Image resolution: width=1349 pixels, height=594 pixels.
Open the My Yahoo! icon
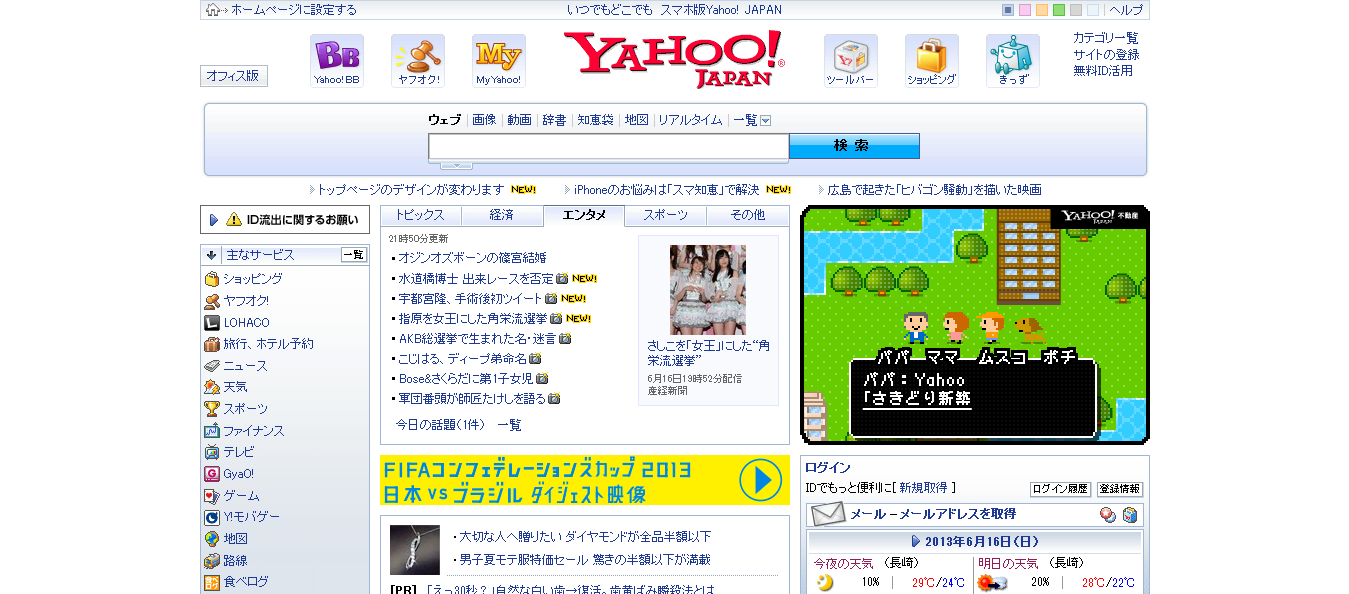498,61
